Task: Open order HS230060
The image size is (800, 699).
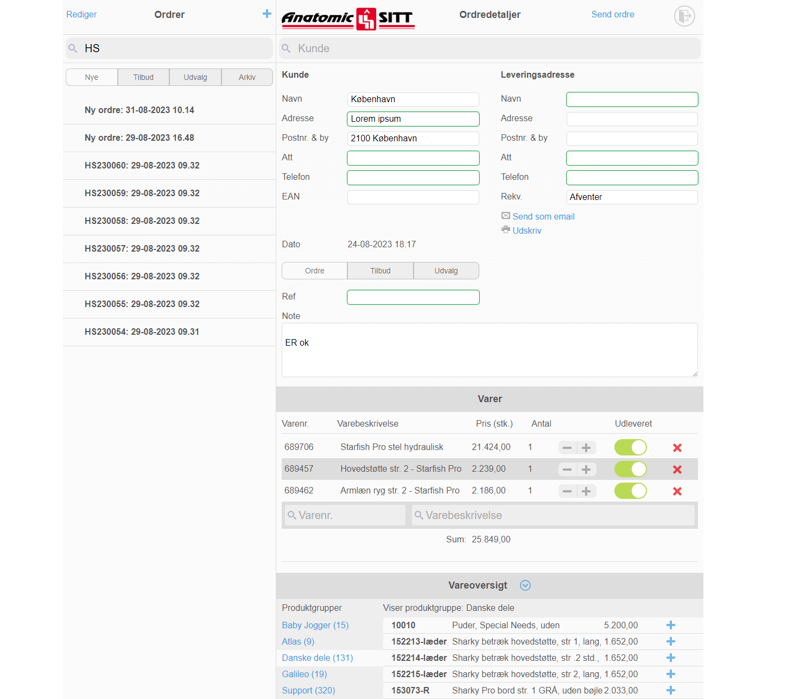Action: 169,165
